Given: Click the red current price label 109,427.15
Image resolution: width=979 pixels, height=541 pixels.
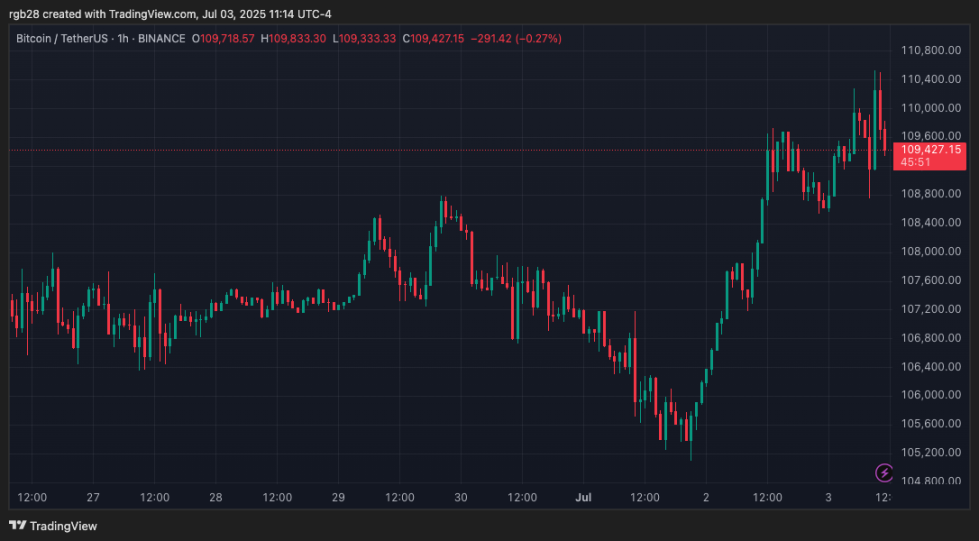Looking at the screenshot, I should click(x=930, y=149).
